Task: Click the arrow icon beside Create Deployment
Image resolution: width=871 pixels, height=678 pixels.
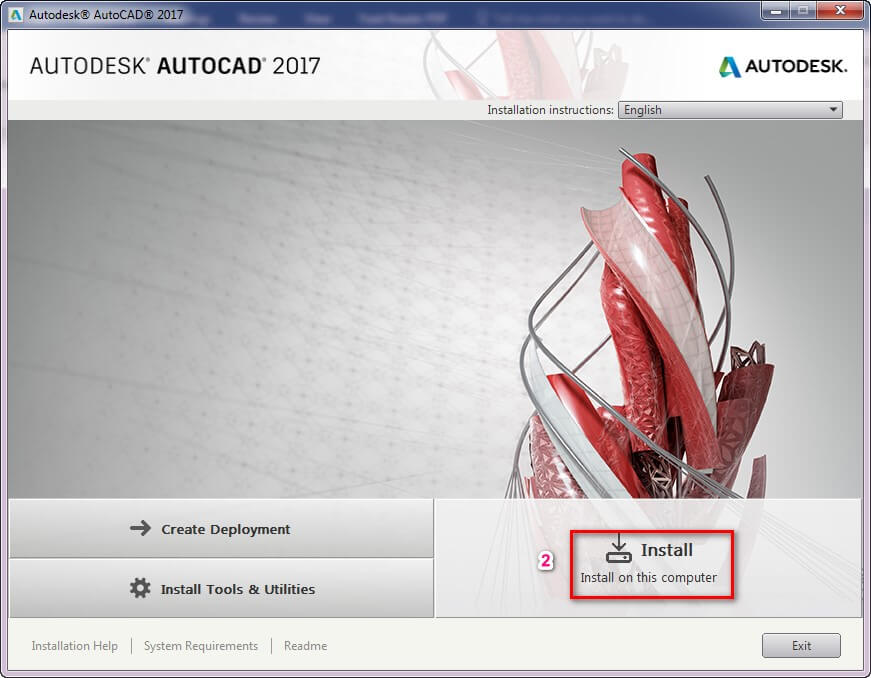Action: [x=139, y=529]
